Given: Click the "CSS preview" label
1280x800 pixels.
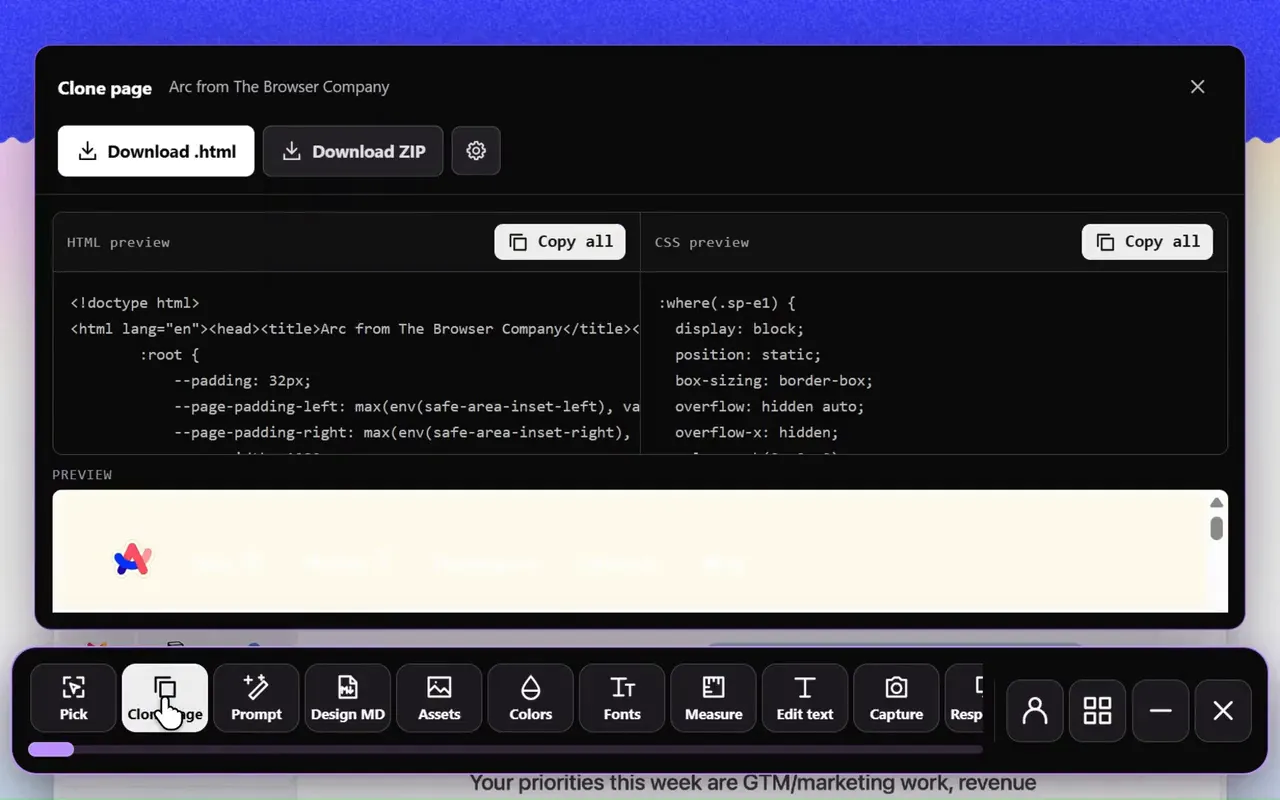Looking at the screenshot, I should [702, 242].
